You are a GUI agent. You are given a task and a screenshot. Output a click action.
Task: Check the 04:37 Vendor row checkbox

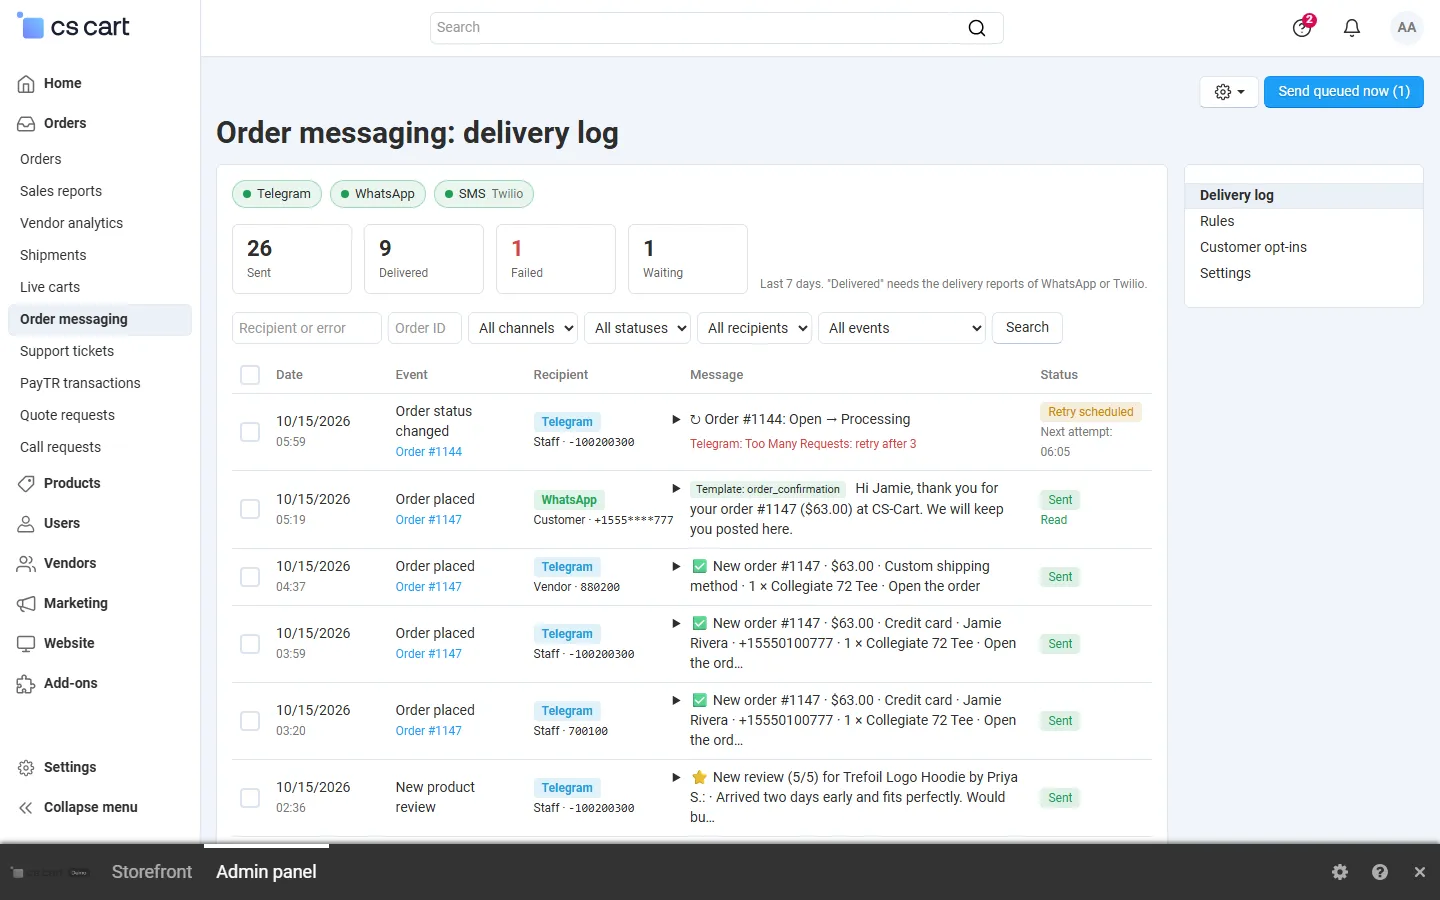coord(250,577)
